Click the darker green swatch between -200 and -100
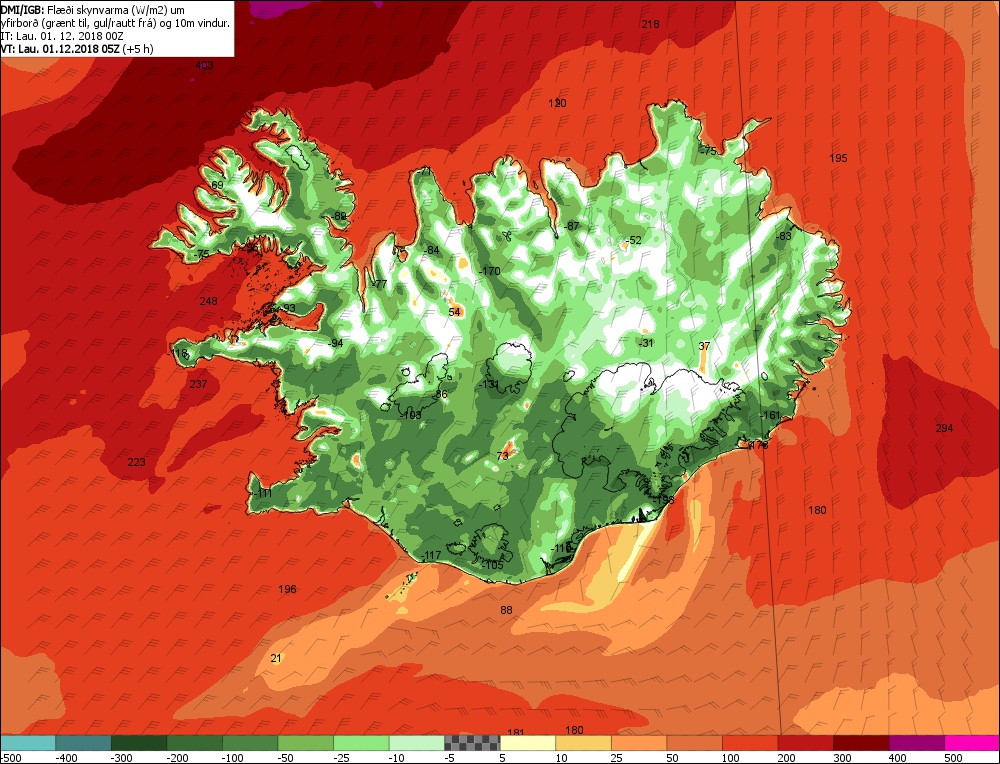The height and width of the screenshot is (764, 1000). (x=195, y=743)
